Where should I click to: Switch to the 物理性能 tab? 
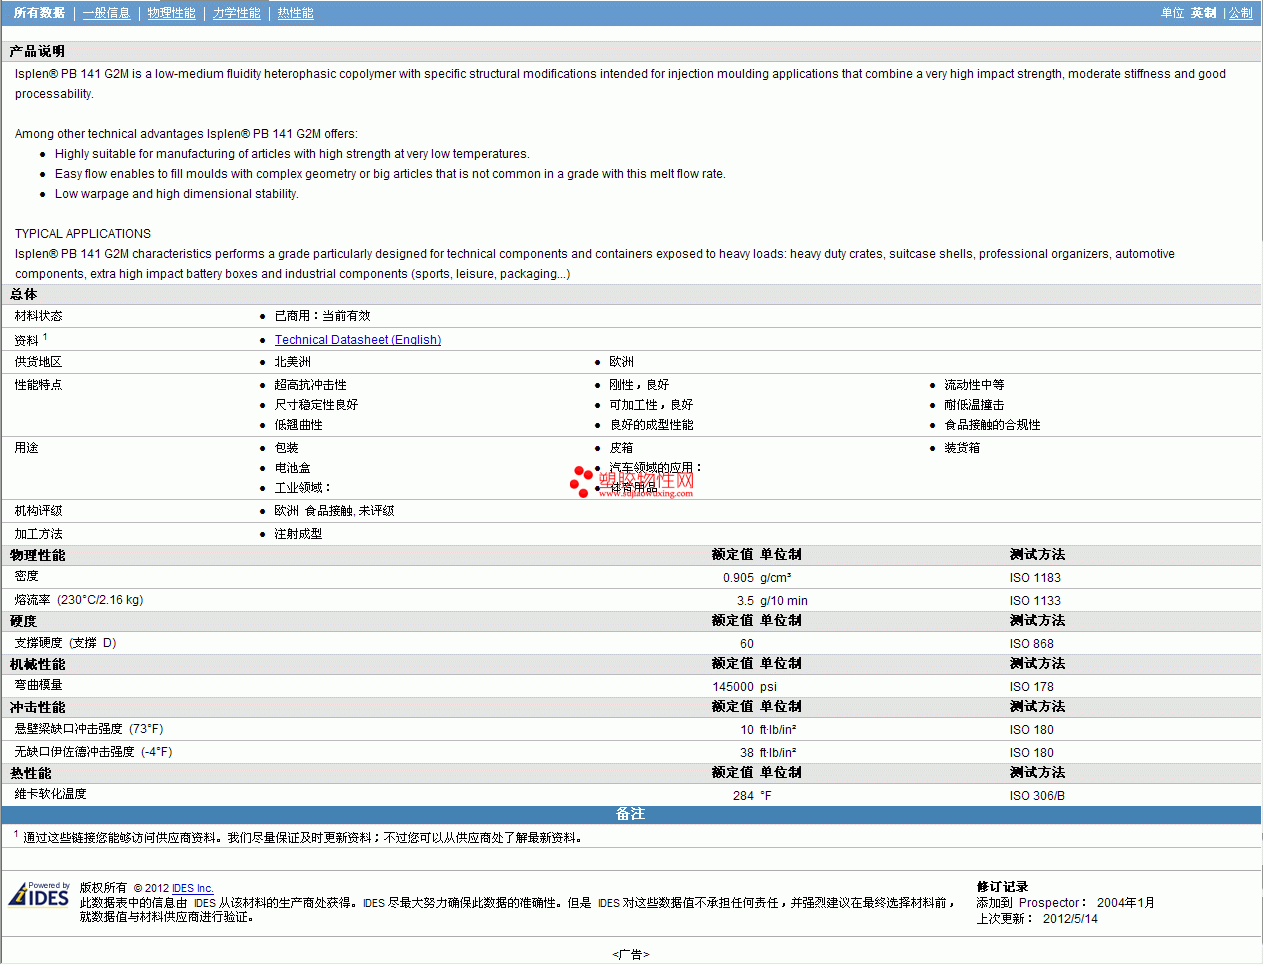tap(171, 13)
